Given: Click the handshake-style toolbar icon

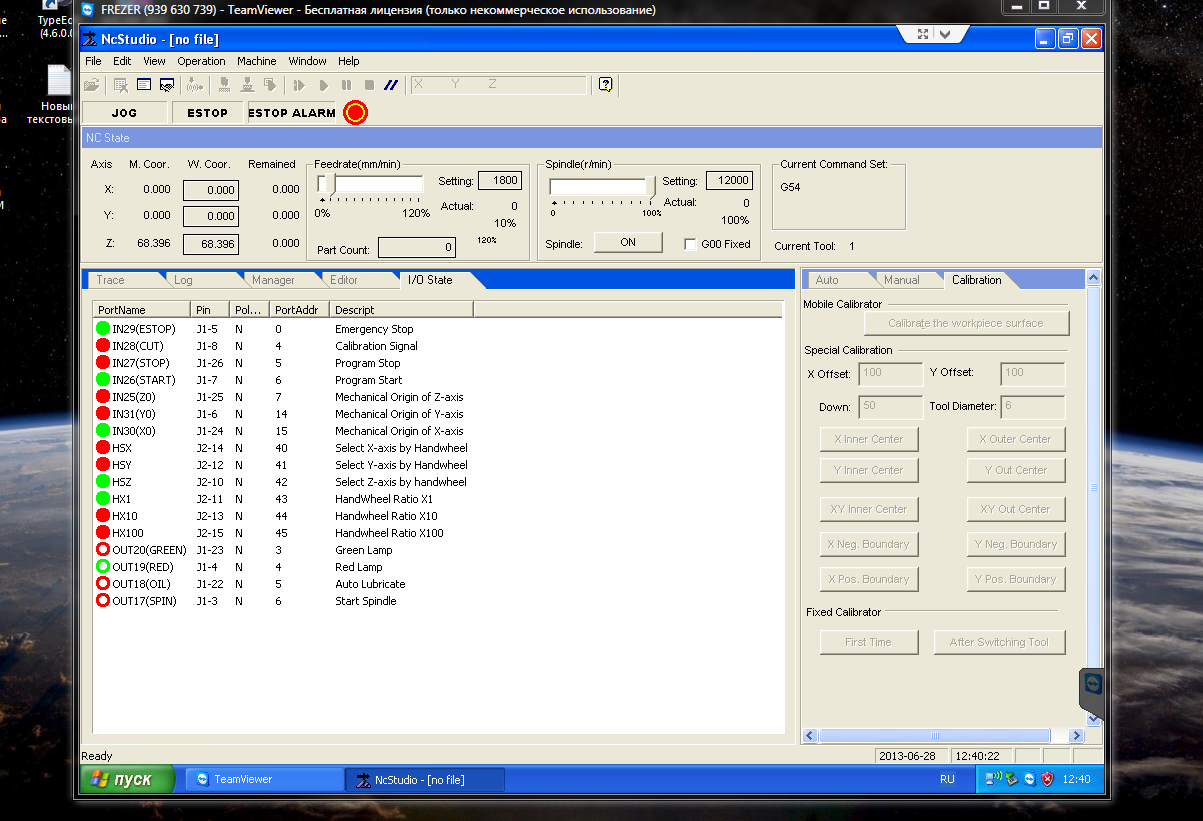Looking at the screenshot, I should (x=167, y=85).
